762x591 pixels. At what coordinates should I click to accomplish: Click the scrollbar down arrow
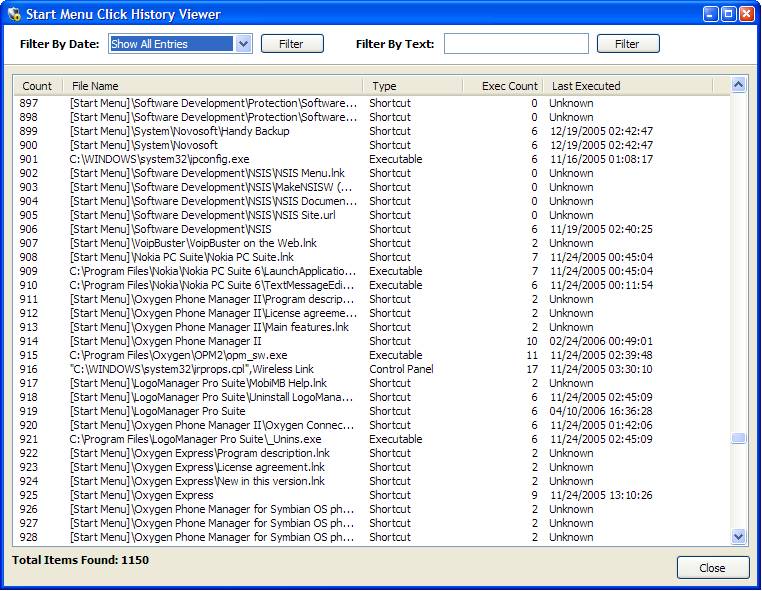tap(738, 537)
